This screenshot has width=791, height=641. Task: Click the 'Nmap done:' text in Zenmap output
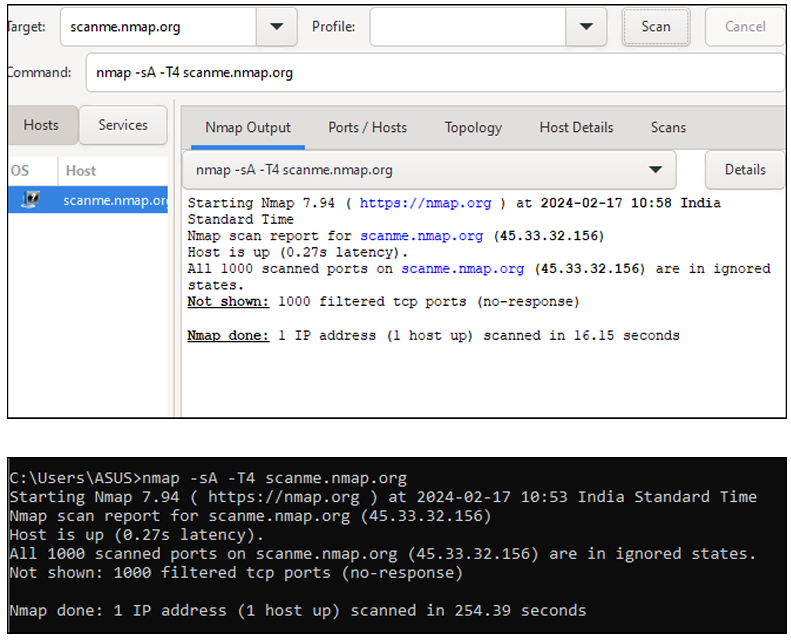(x=228, y=336)
